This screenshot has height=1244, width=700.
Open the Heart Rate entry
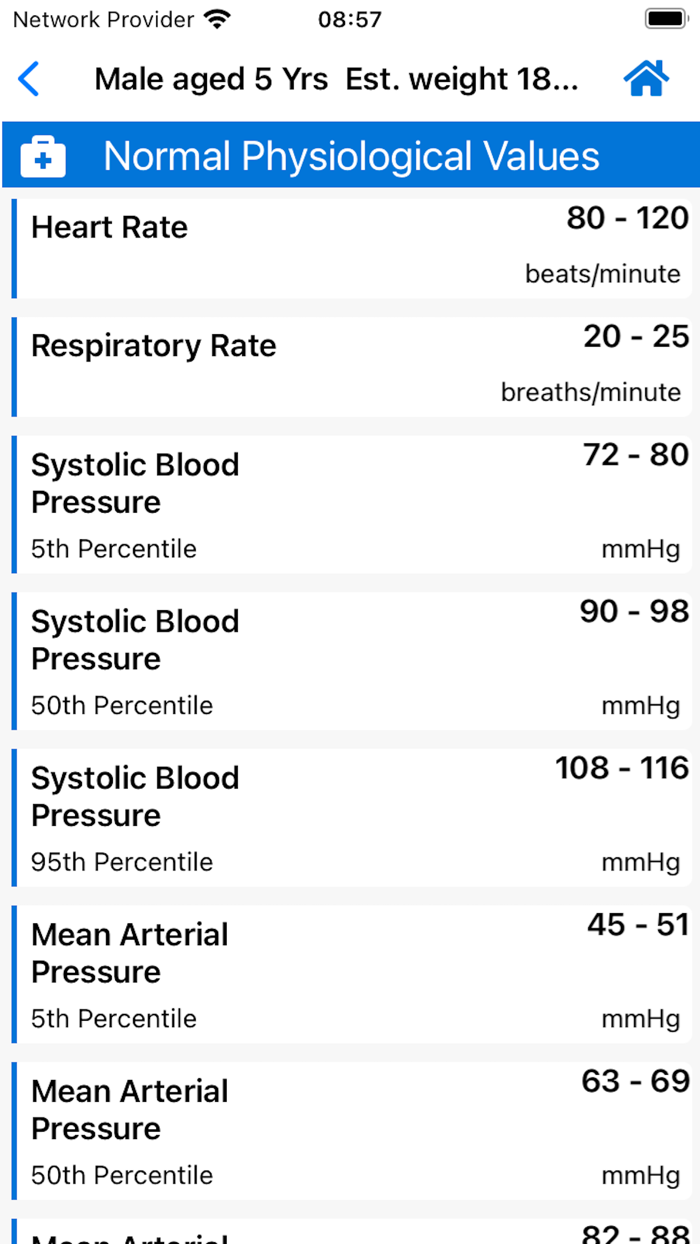point(350,247)
